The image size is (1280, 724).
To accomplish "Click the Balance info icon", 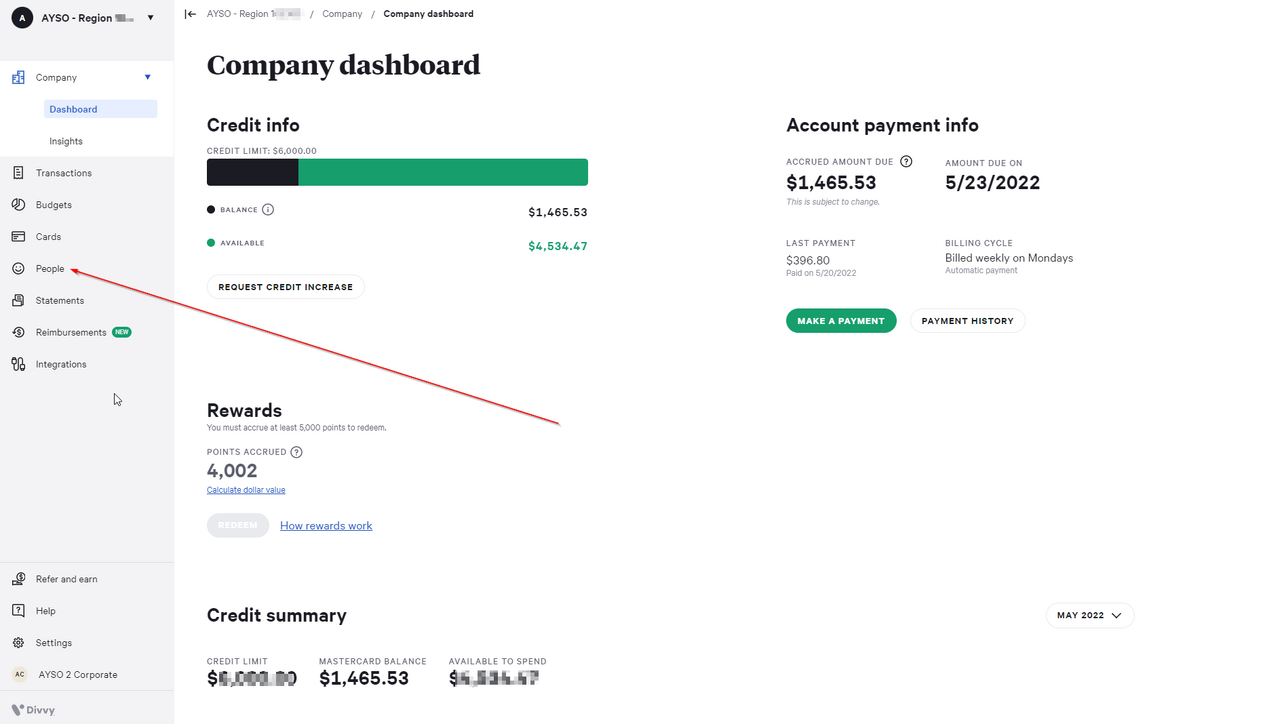I will point(268,210).
